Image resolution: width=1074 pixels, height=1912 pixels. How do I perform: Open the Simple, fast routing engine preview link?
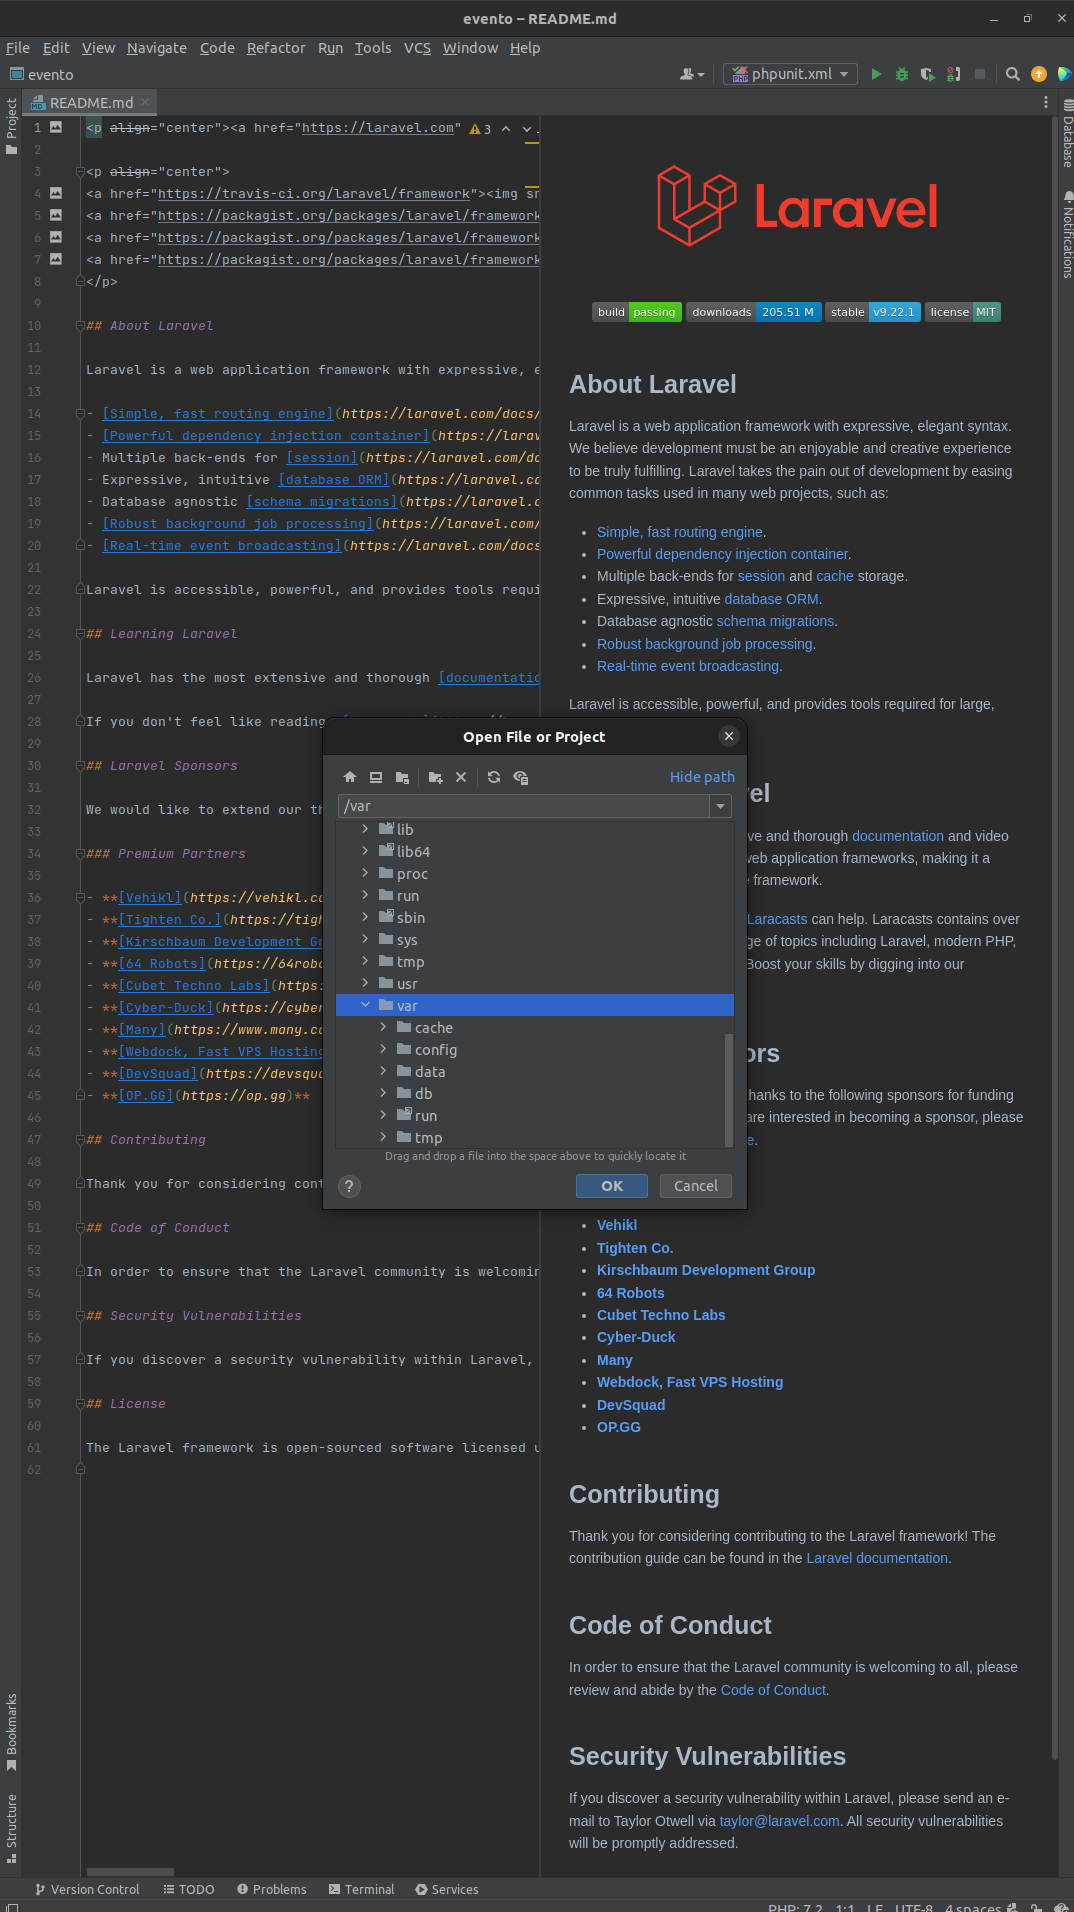pyautogui.click(x=680, y=532)
